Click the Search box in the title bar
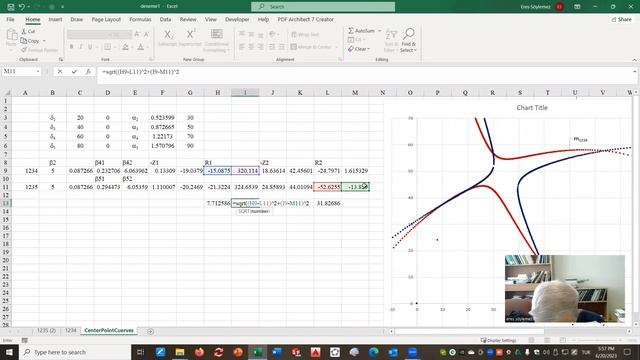Image resolution: width=640 pixels, height=360 pixels. [x=323, y=7]
